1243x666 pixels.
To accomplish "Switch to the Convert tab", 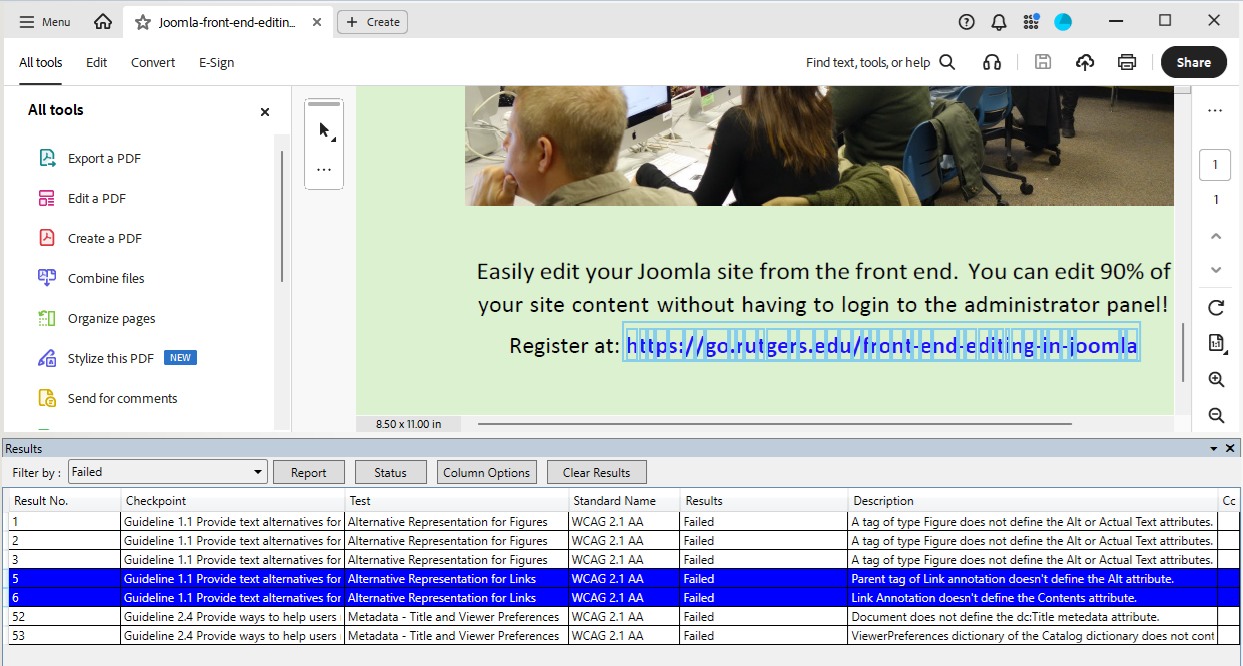I will pos(153,62).
